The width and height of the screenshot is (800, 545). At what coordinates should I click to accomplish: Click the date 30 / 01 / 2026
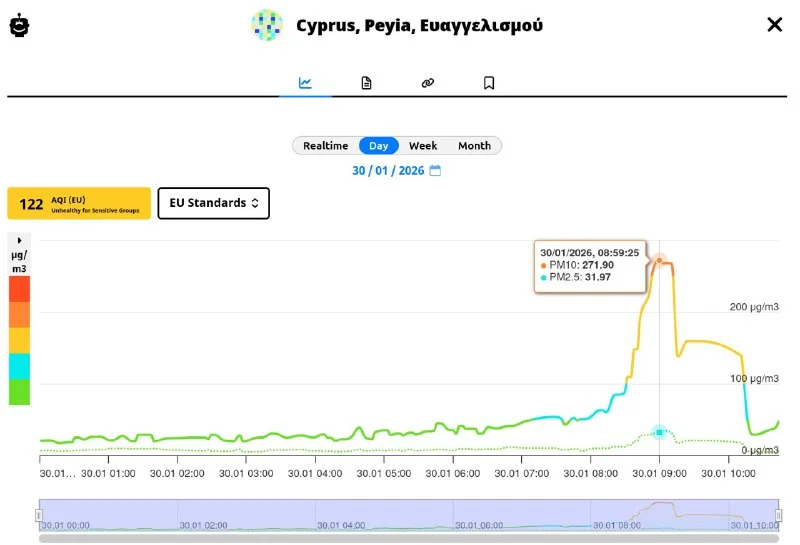[x=388, y=171]
